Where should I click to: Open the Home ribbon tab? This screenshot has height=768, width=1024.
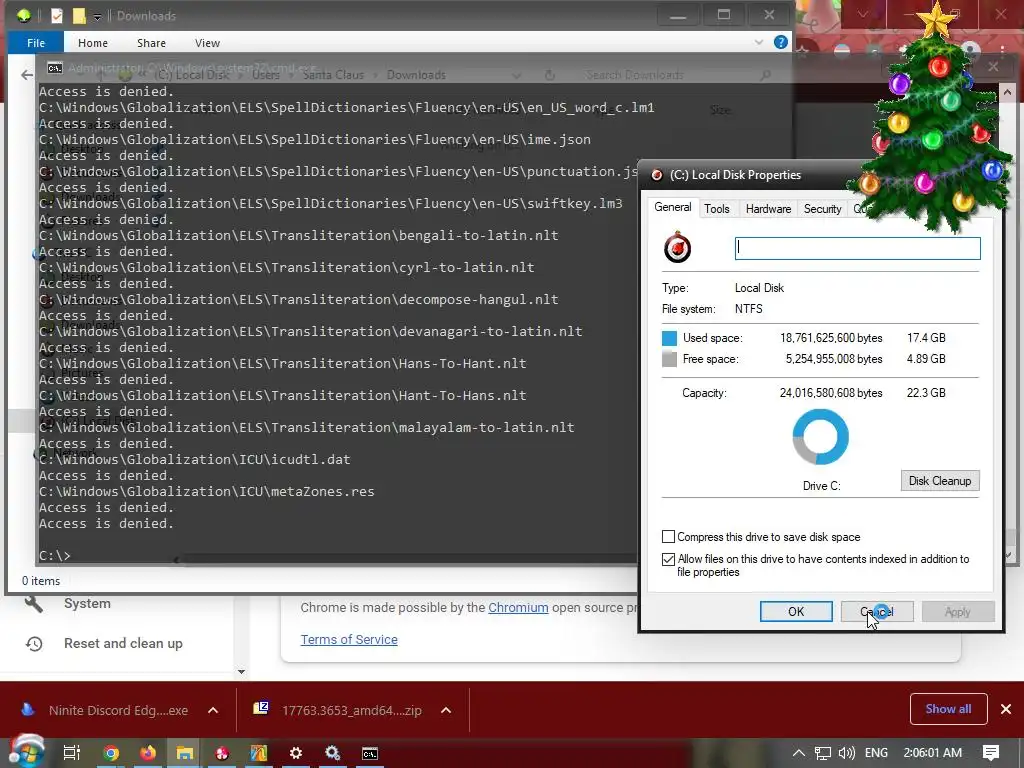93,43
